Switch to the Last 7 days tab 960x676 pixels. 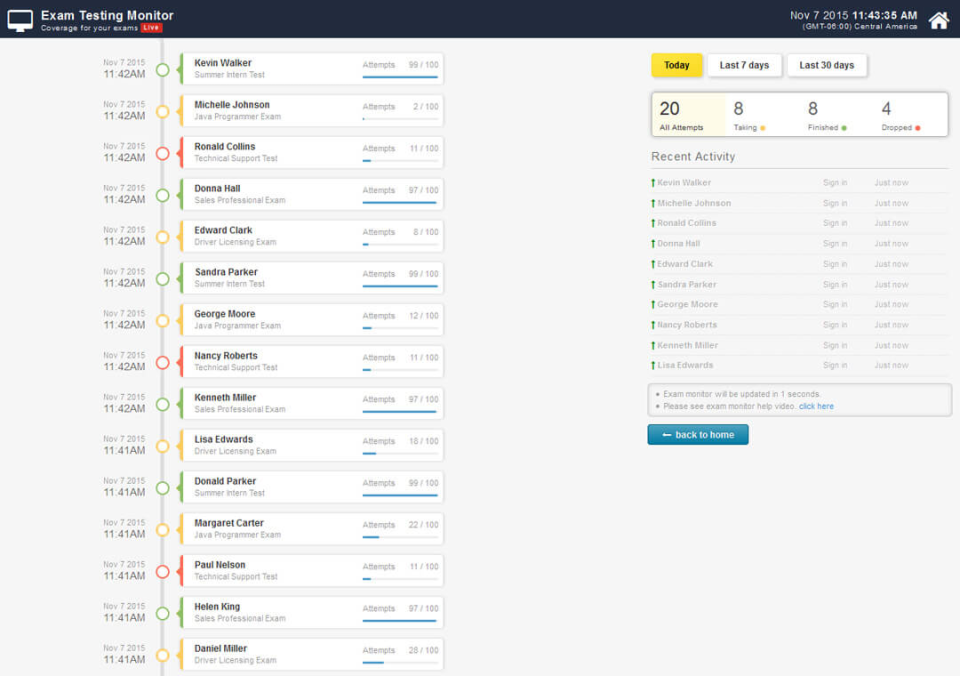pyautogui.click(x=744, y=64)
